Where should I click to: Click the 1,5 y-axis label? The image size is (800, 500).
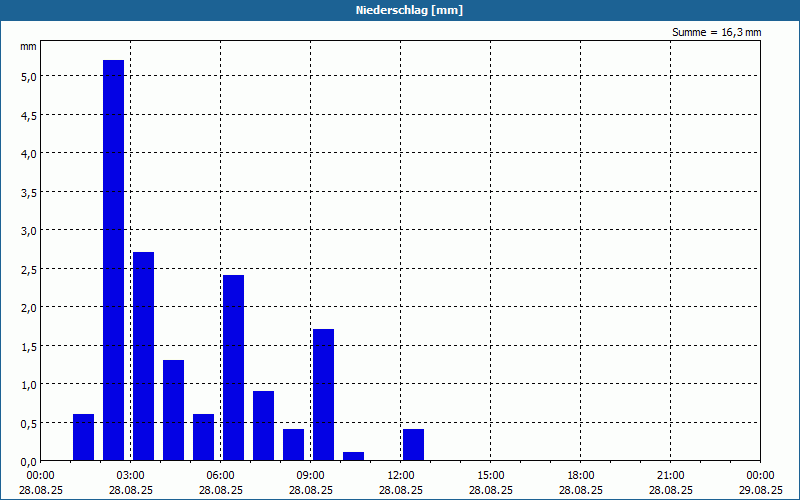28,346
